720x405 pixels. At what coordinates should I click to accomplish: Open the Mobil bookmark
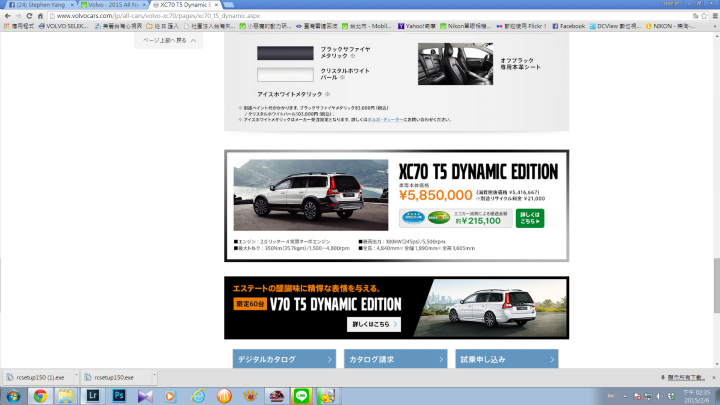point(366,26)
